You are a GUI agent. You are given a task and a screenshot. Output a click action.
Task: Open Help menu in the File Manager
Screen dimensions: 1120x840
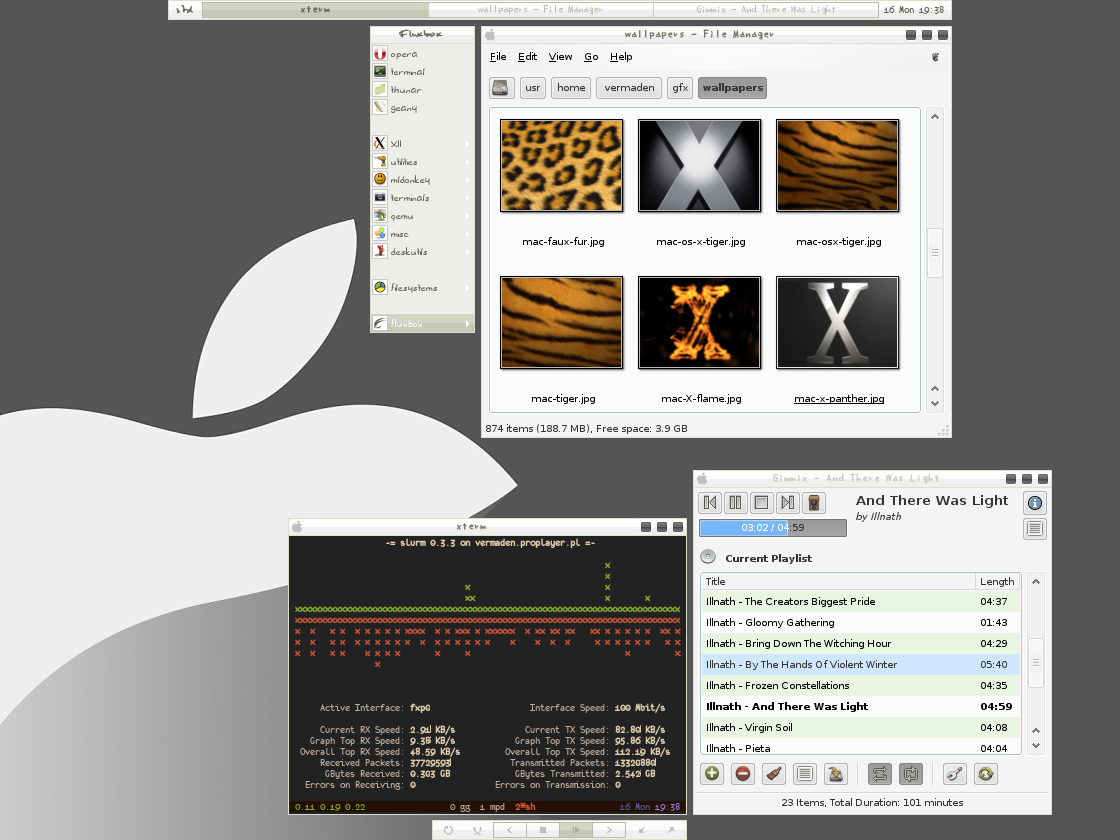621,56
